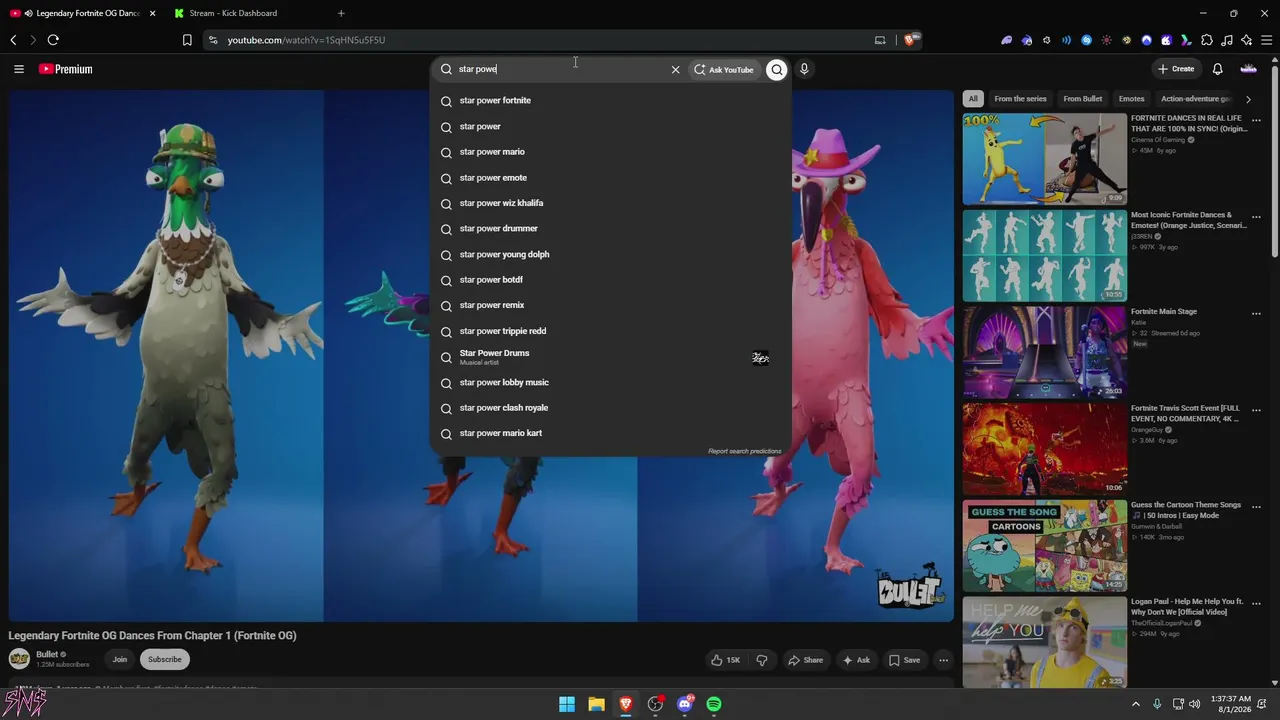1280x720 pixels.
Task: Open more options for Fortnite Main Stage
Action: pos(1257,313)
